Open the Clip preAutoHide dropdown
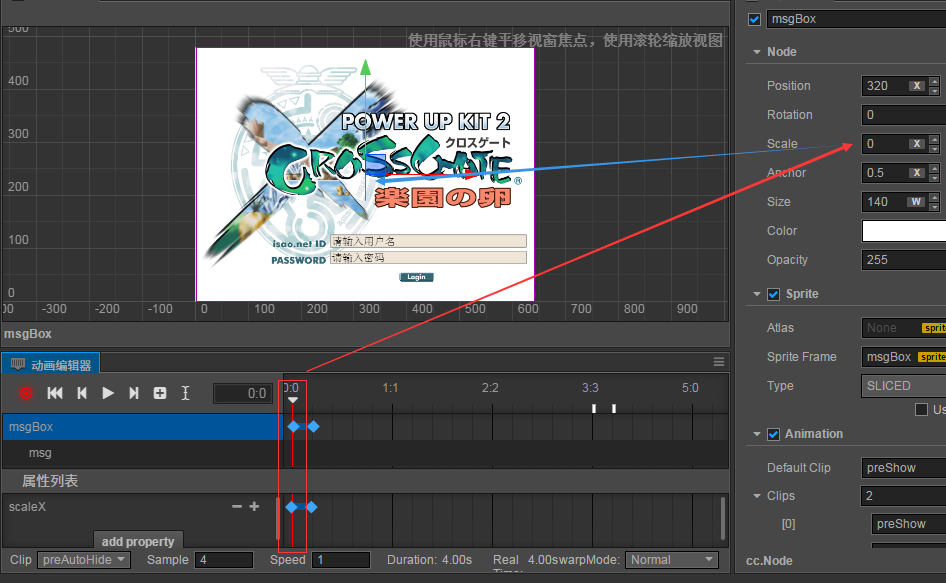 point(83,560)
